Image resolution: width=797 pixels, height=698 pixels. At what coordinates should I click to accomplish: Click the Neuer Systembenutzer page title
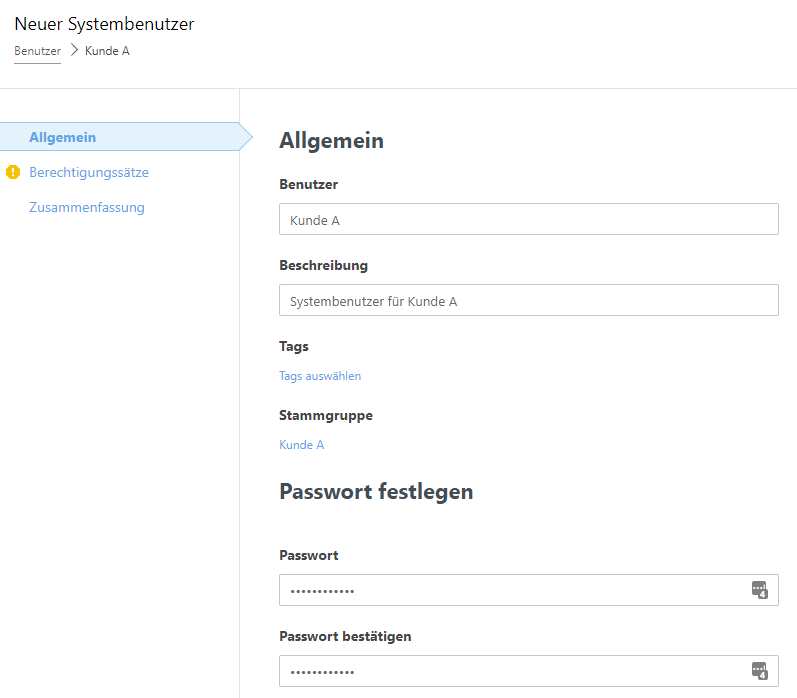[x=104, y=24]
